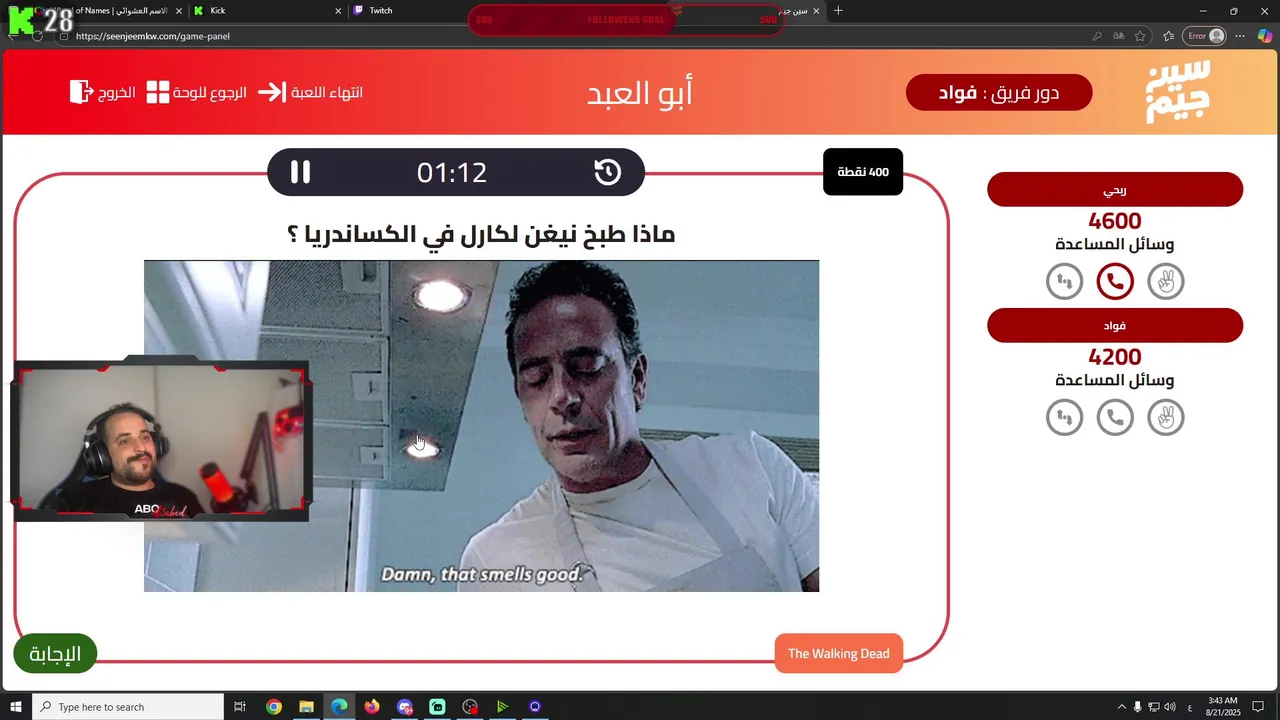1280x720 pixels.
Task: Open File Explorer from the taskbar
Action: click(x=306, y=707)
